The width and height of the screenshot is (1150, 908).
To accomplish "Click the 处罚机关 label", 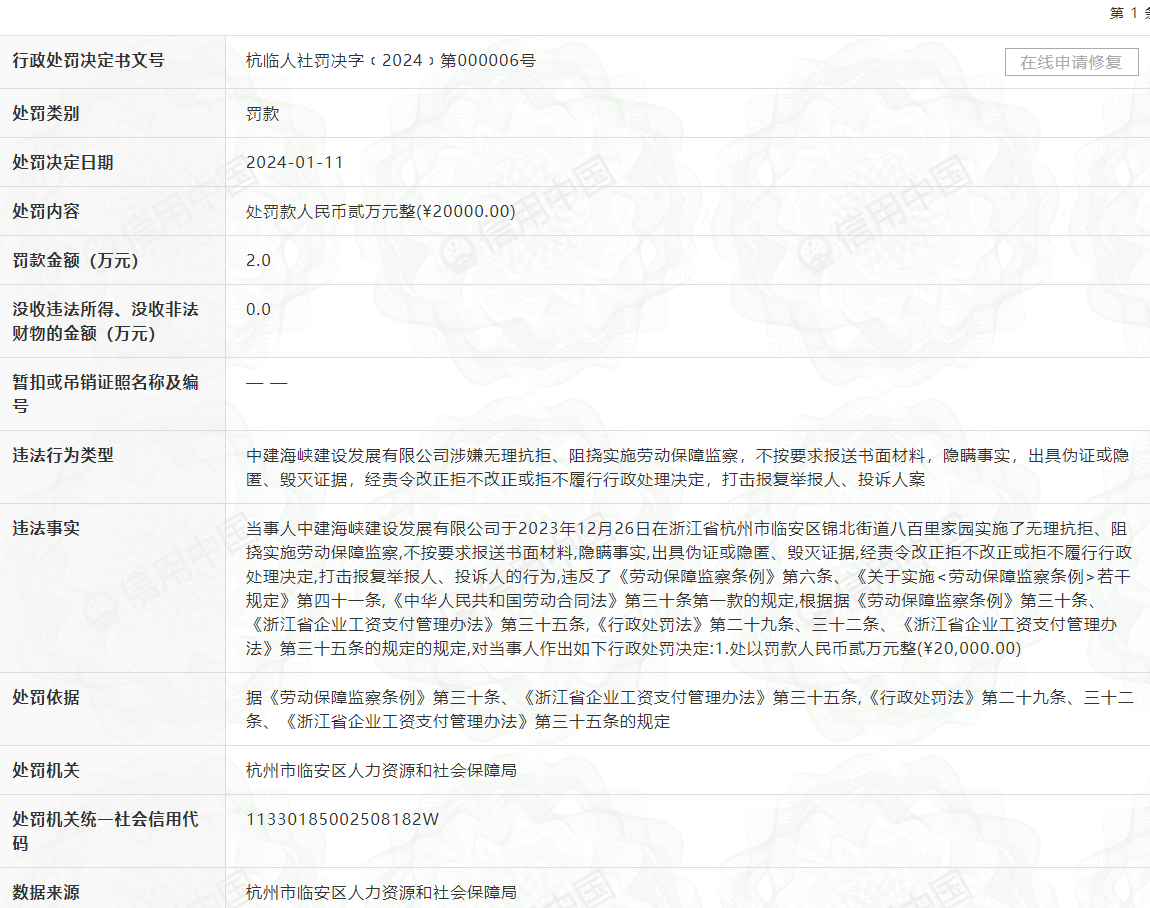I will [45, 770].
